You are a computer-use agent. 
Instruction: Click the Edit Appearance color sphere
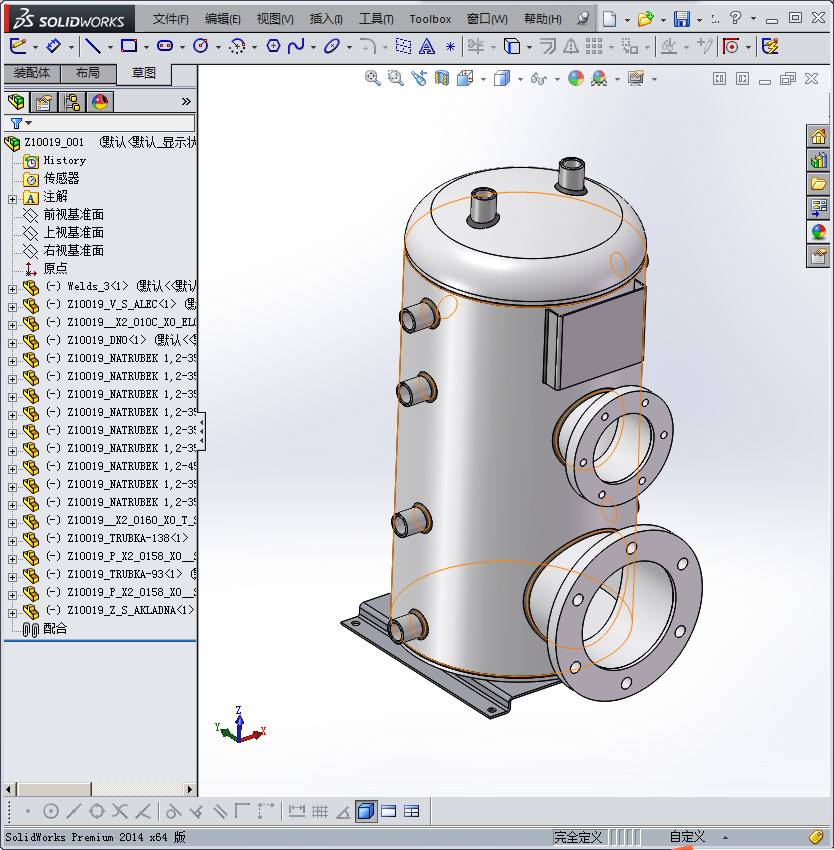575,79
